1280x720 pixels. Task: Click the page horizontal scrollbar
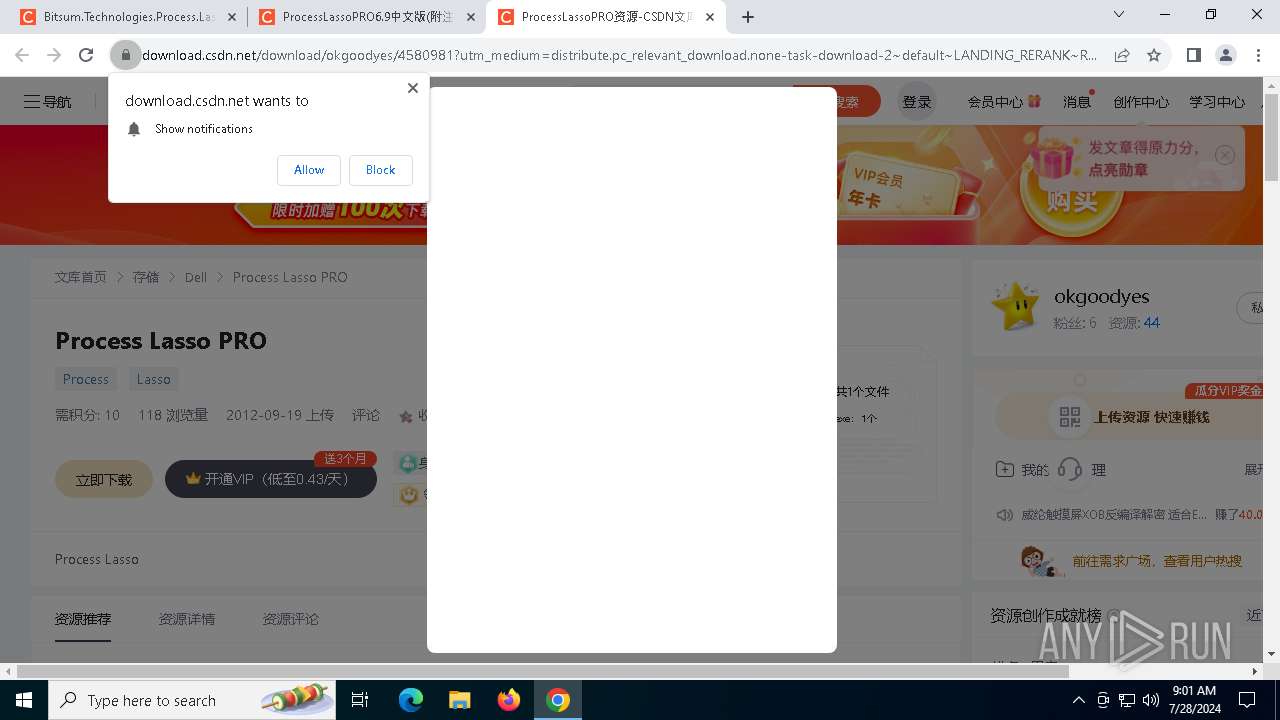tap(543, 671)
